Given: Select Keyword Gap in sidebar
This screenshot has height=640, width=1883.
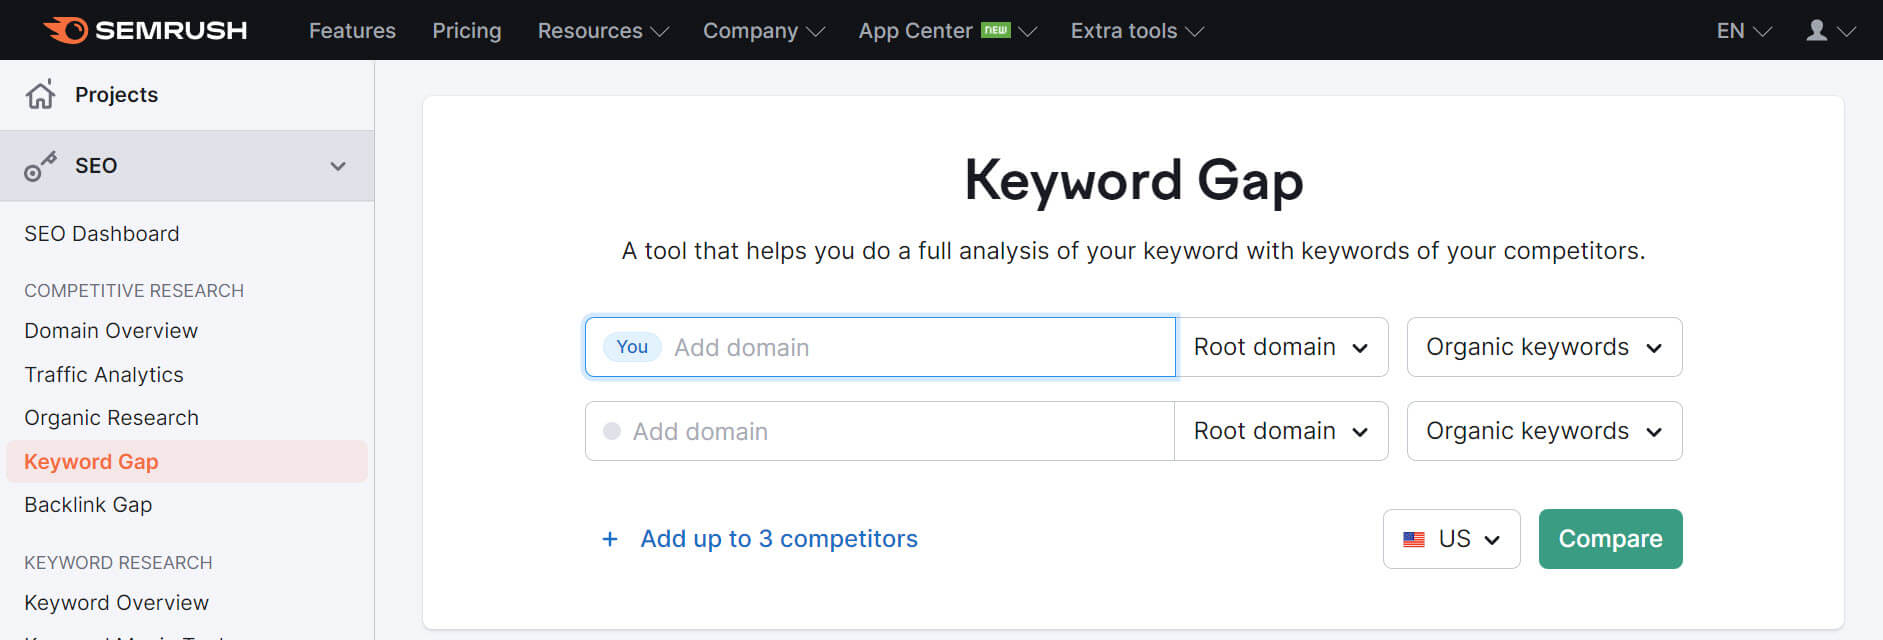Looking at the screenshot, I should click(187, 462).
